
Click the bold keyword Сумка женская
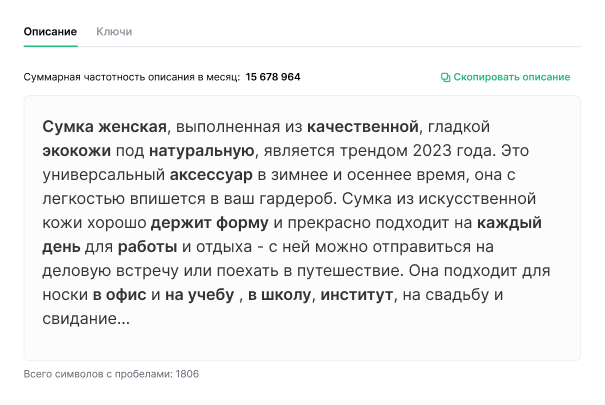(104, 127)
